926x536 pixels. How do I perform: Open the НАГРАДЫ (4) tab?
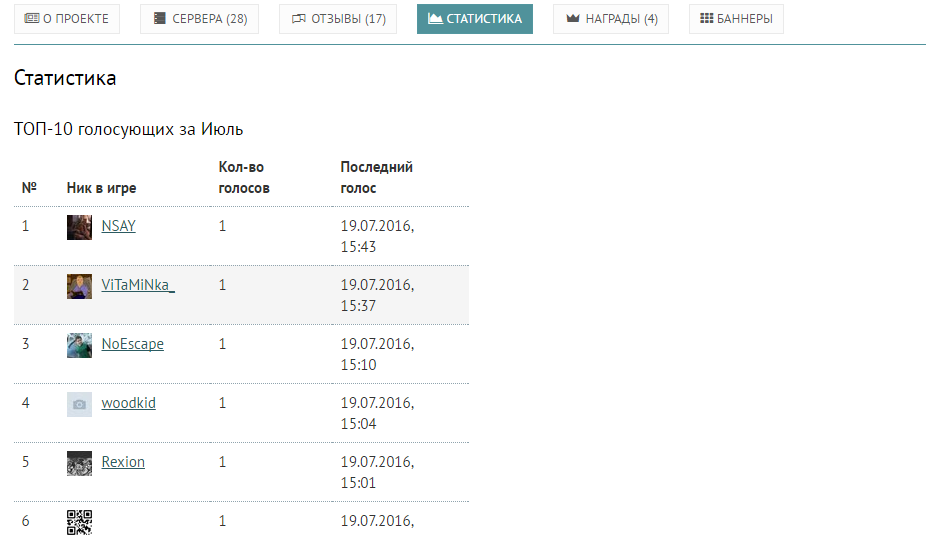[x=611, y=19]
